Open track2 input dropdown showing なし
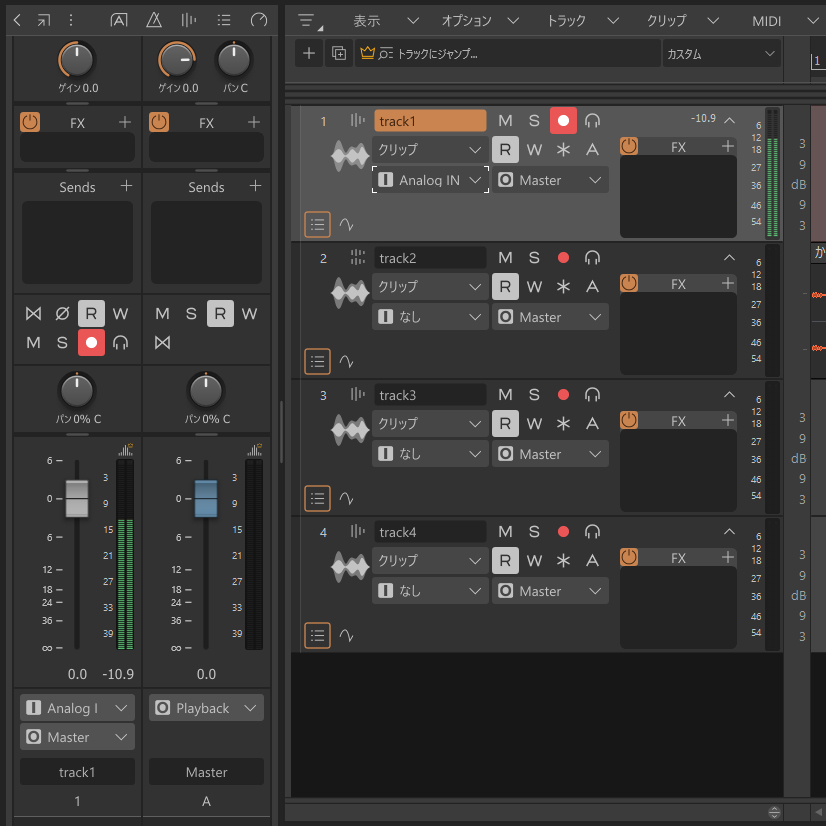 click(x=430, y=317)
